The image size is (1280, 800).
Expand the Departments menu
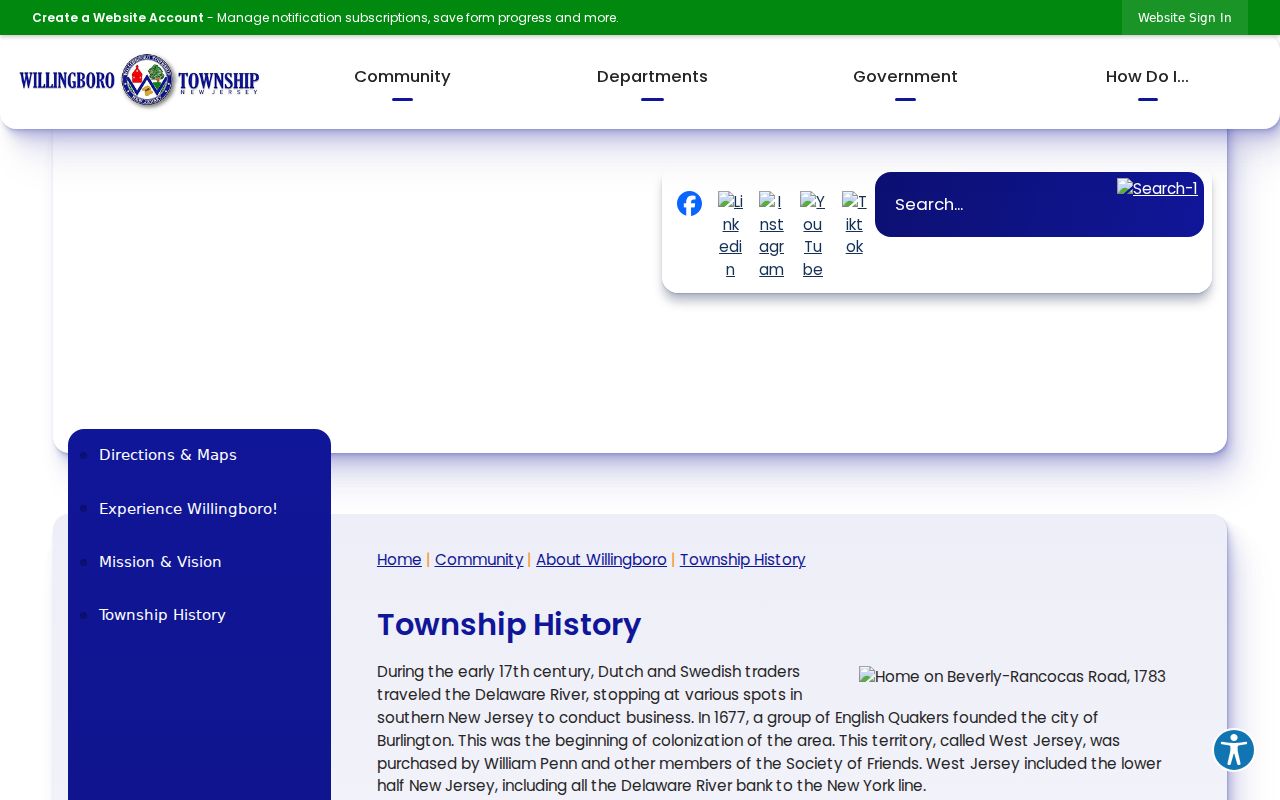coord(652,77)
